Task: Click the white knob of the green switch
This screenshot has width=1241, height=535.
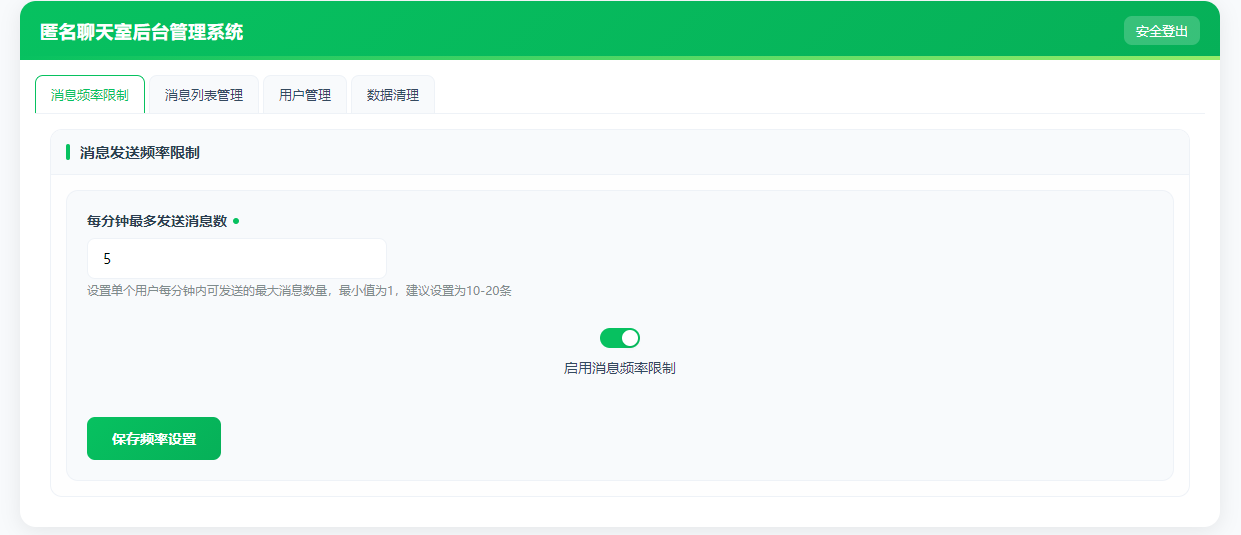Action: pyautogui.click(x=629, y=338)
